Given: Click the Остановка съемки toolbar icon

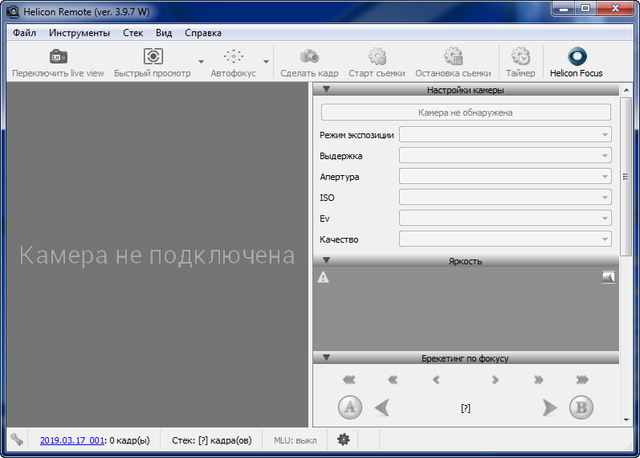Looking at the screenshot, I should [x=453, y=57].
